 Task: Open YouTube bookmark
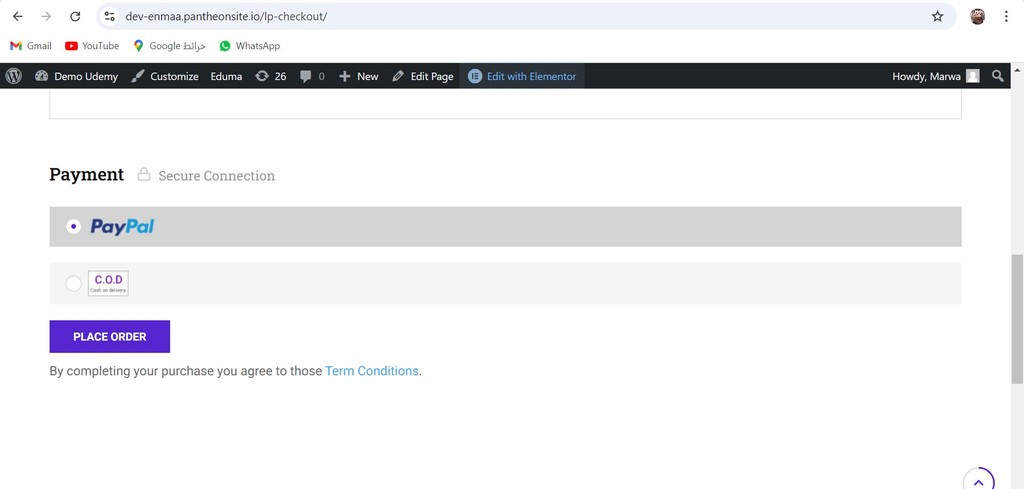(x=92, y=46)
